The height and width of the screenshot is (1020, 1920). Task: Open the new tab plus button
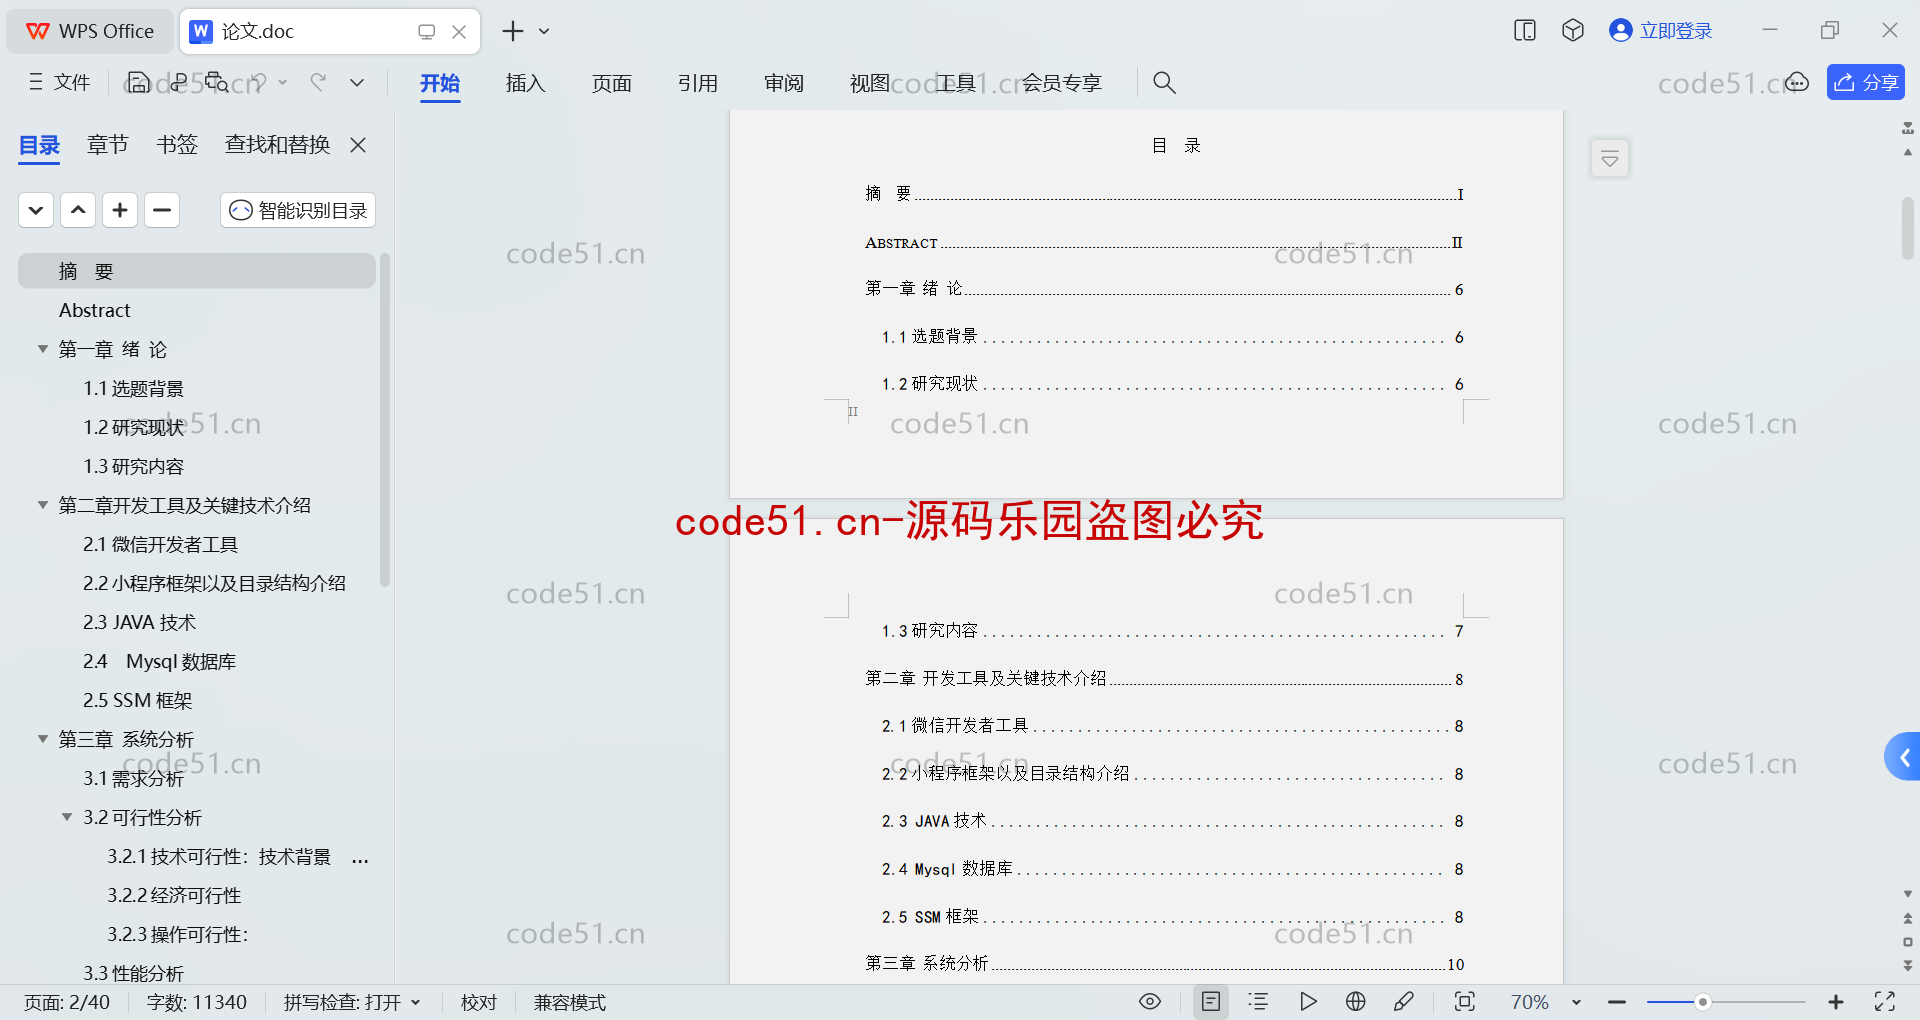[513, 31]
